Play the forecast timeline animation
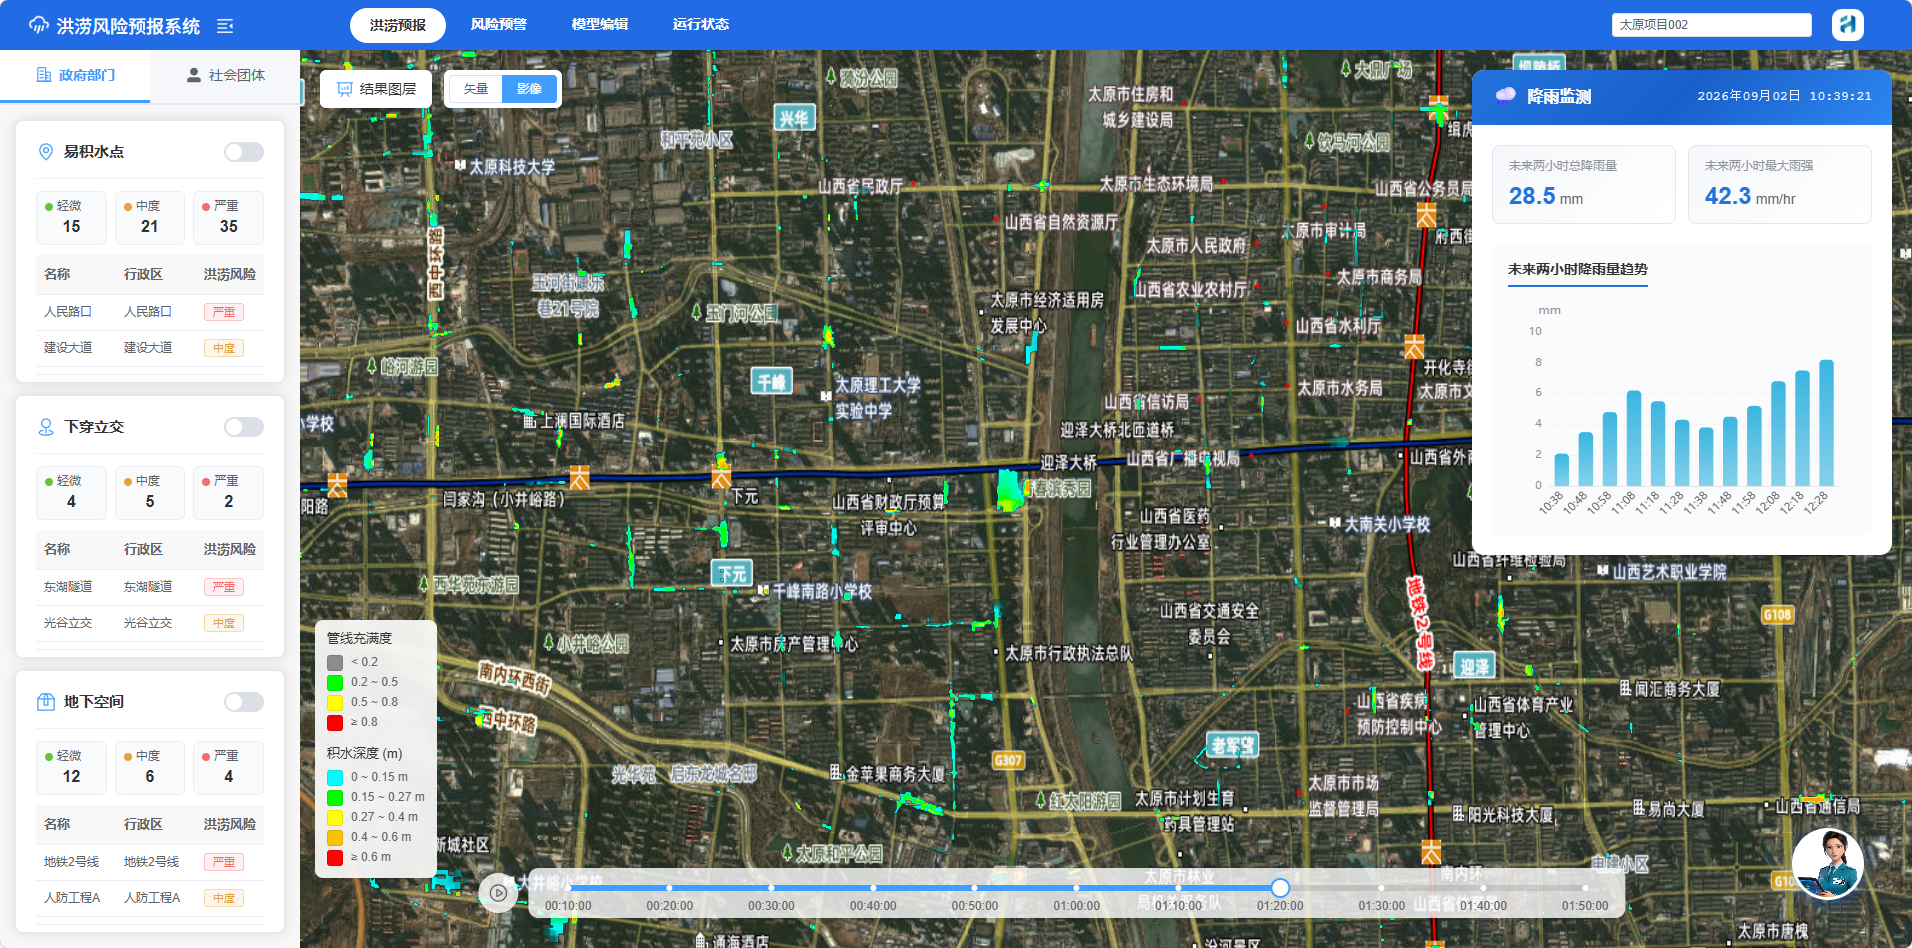 (498, 893)
